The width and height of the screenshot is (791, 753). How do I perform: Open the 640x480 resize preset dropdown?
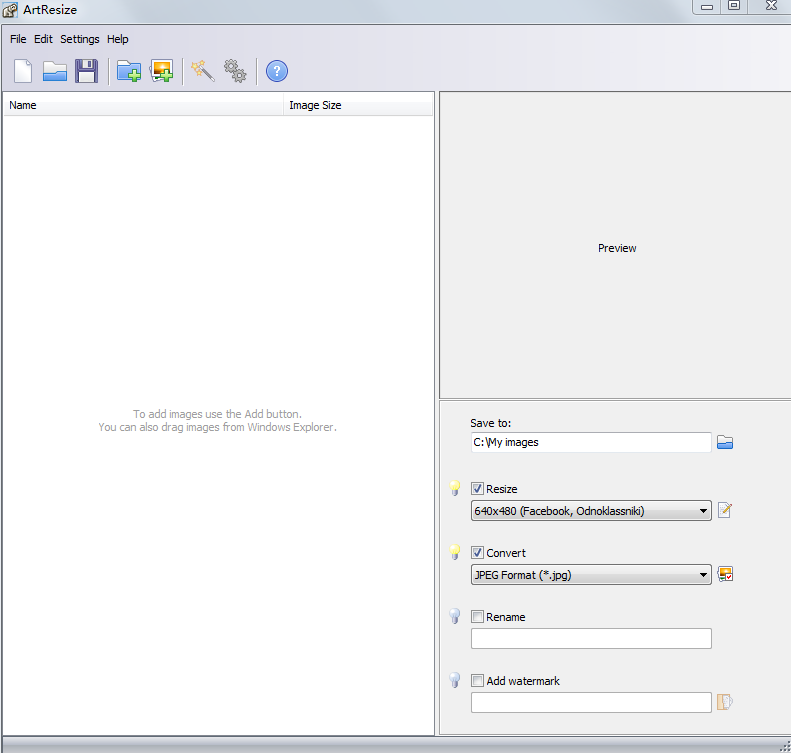tap(591, 511)
